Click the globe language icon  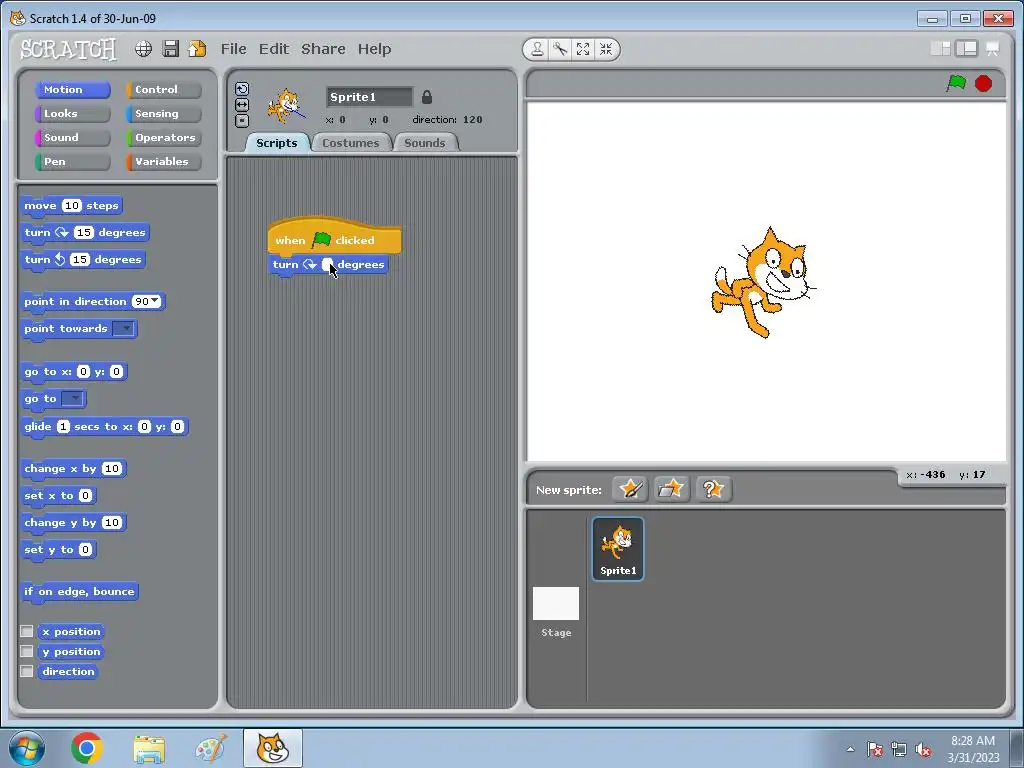tap(144, 49)
